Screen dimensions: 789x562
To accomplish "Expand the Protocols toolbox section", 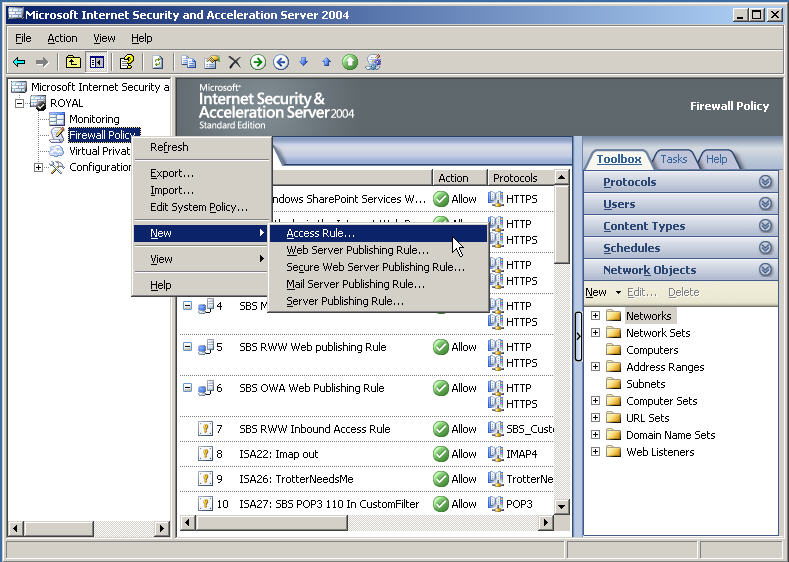I will (x=765, y=182).
